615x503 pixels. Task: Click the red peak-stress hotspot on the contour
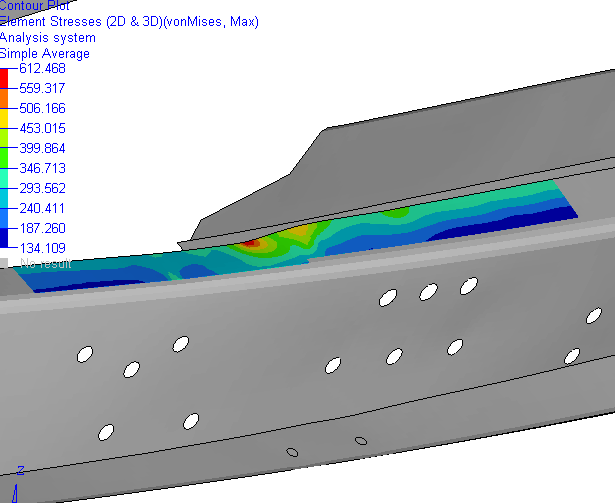[x=250, y=244]
